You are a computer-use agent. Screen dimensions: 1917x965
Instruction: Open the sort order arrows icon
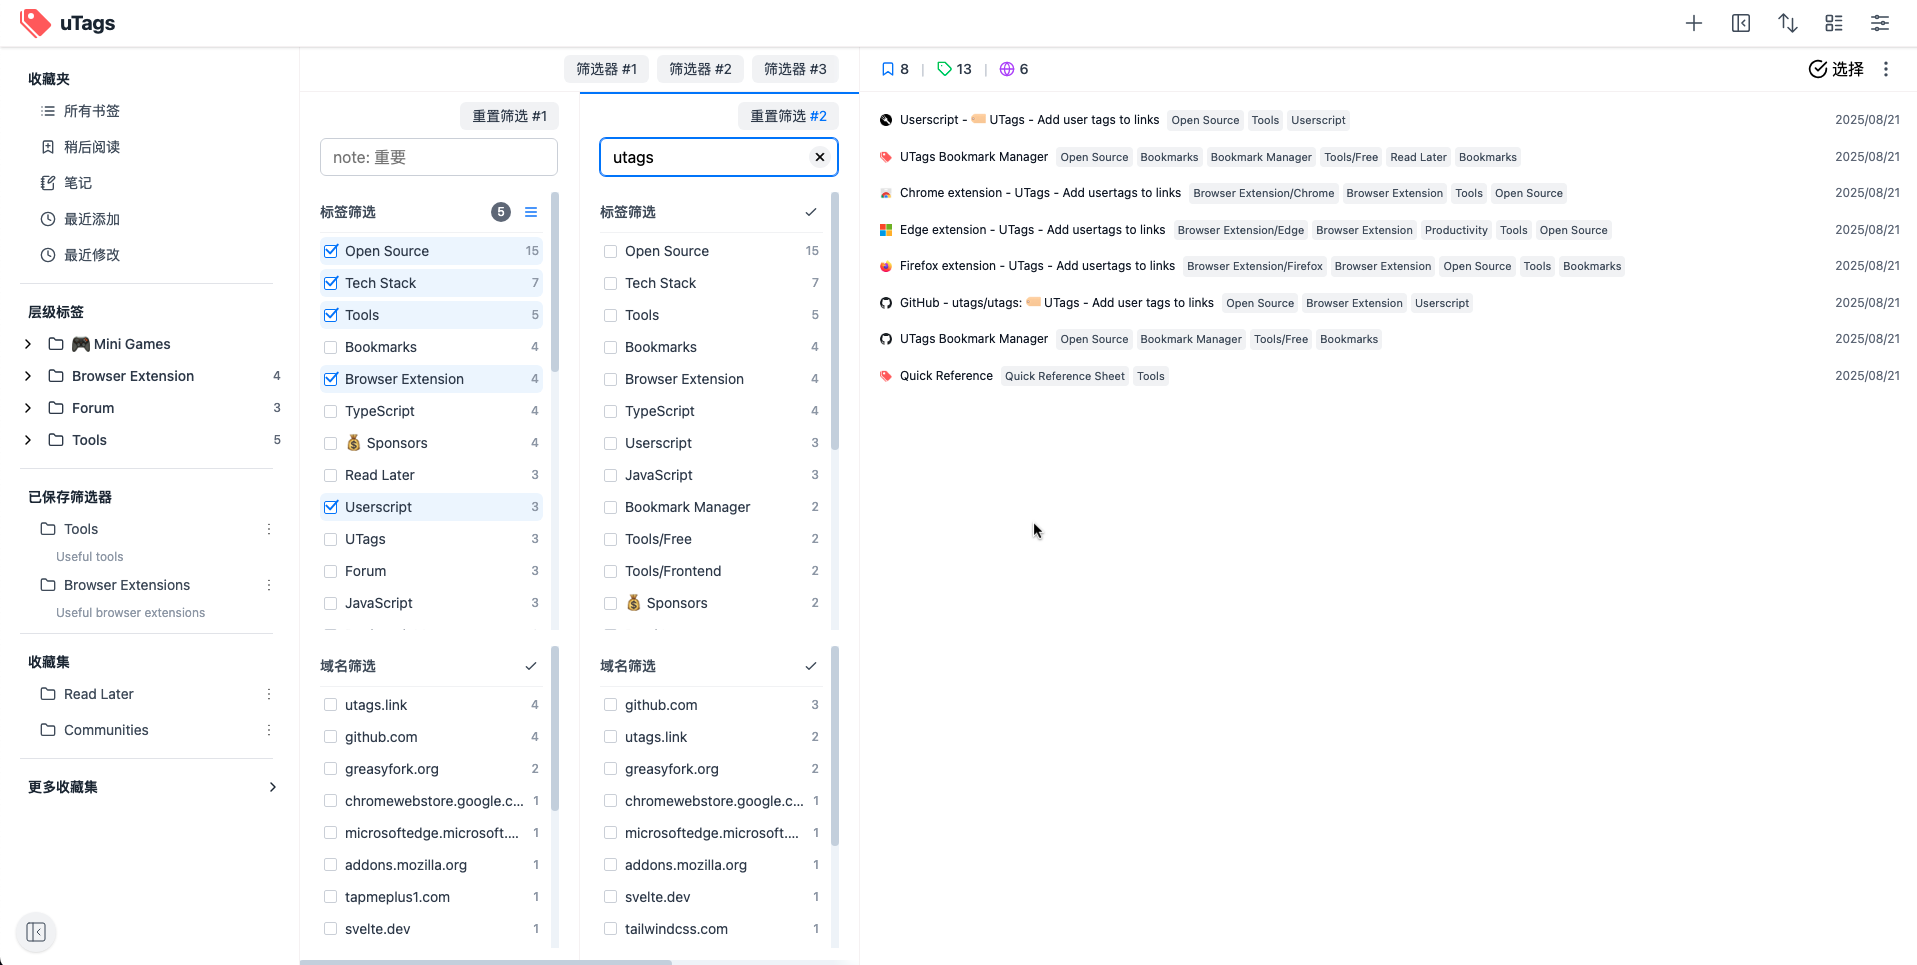[x=1788, y=23]
